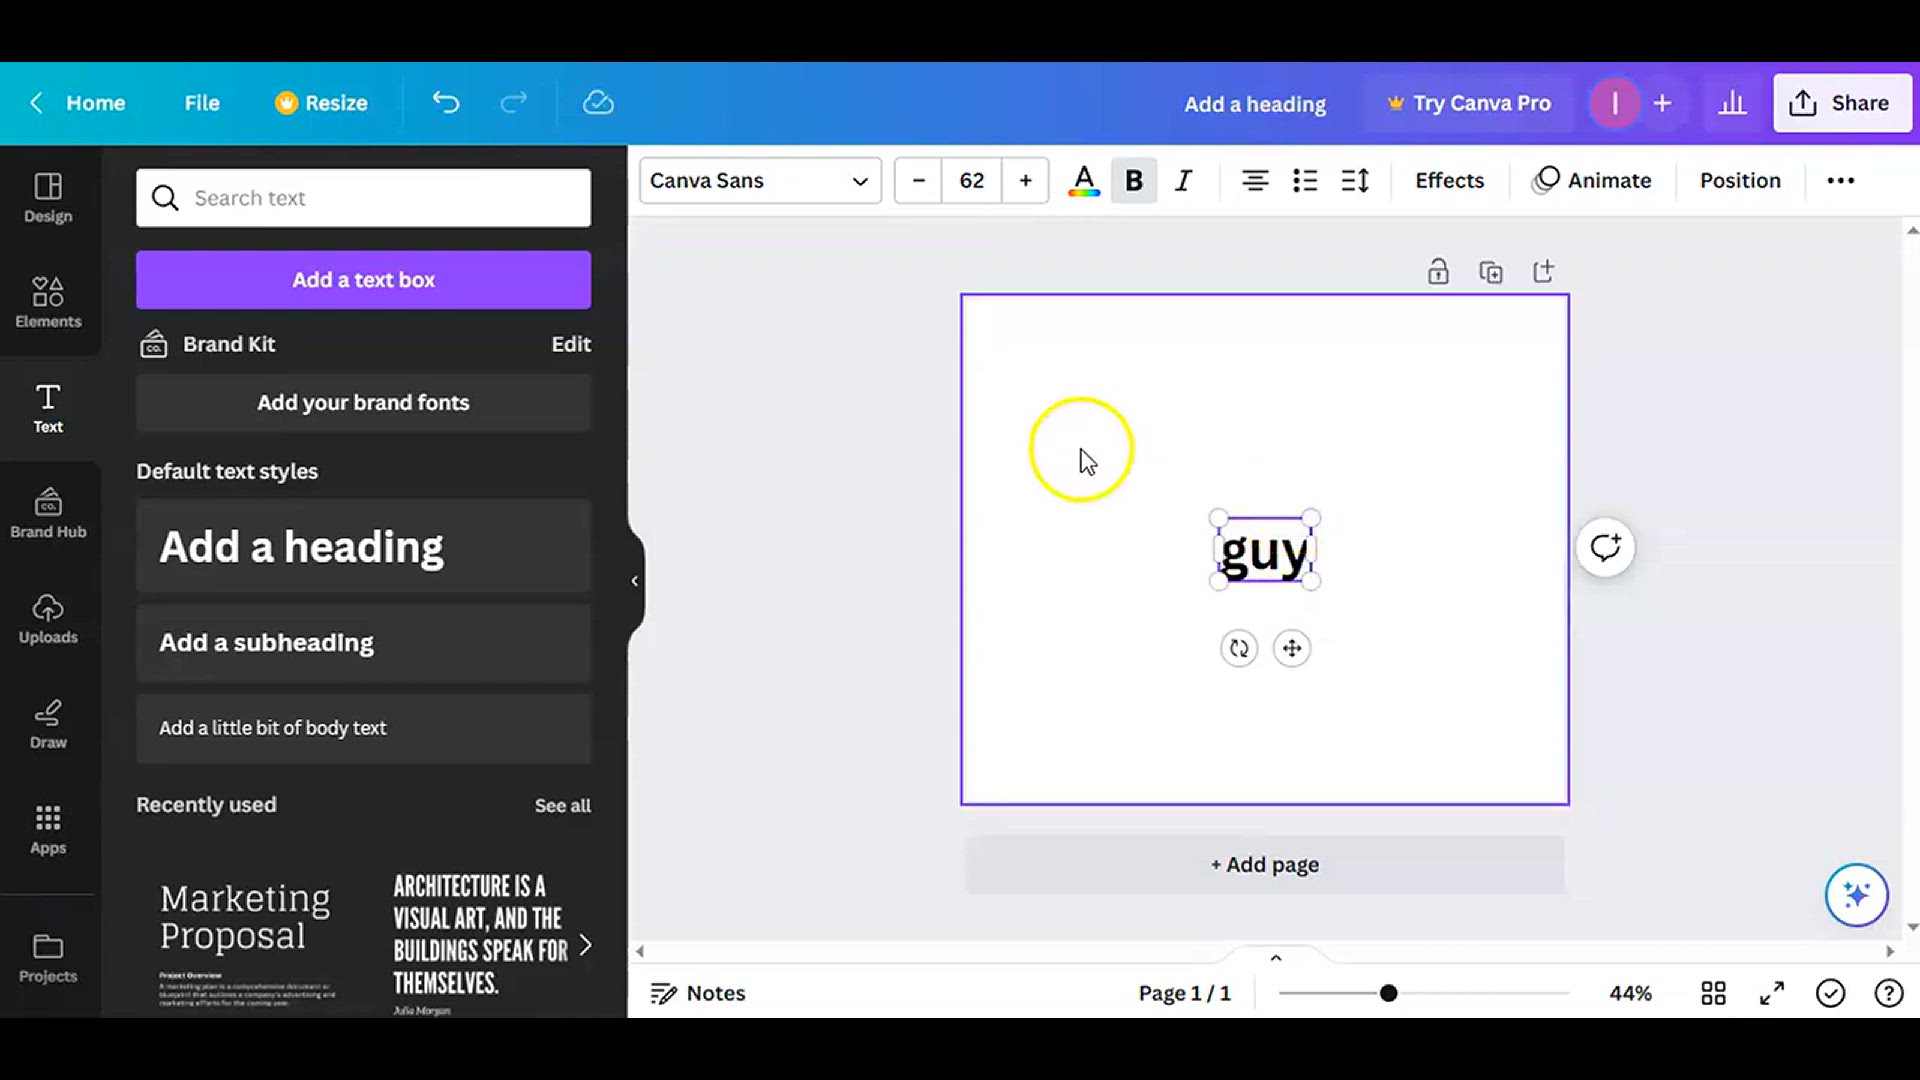
Task: Open line spacing options
Action: point(1355,181)
